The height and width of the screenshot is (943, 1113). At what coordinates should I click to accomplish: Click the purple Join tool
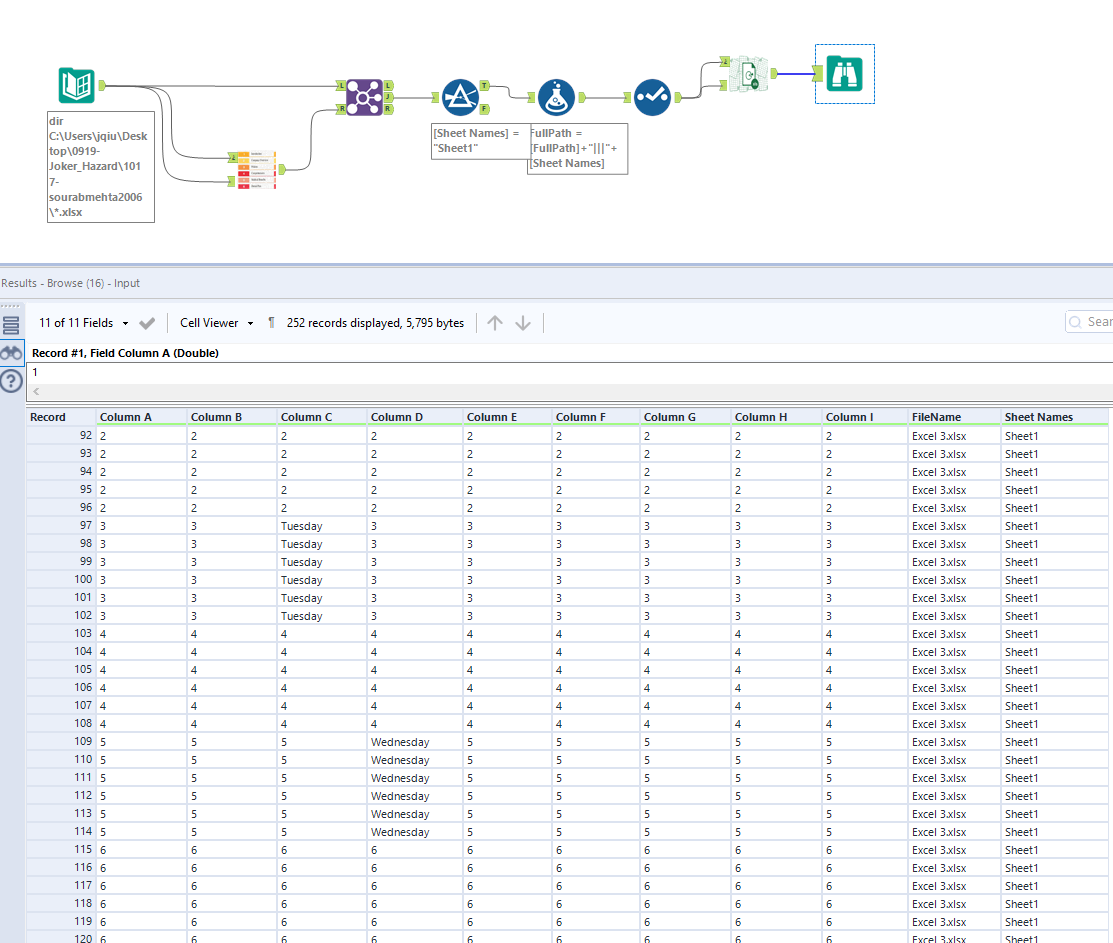tap(363, 97)
